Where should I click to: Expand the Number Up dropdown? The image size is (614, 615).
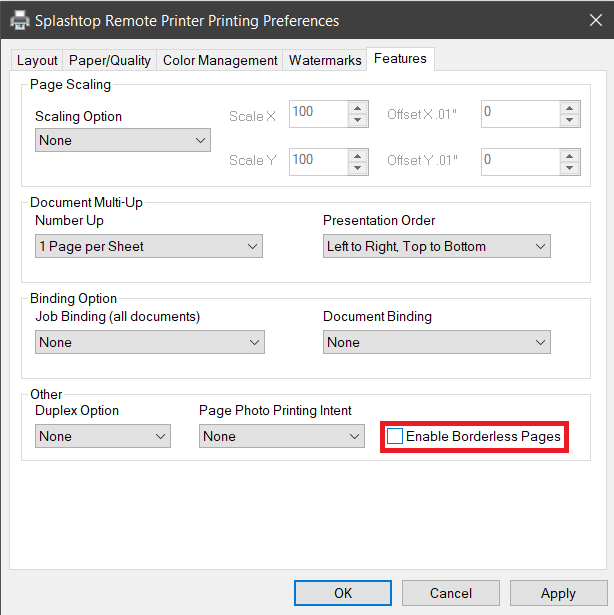(x=148, y=247)
